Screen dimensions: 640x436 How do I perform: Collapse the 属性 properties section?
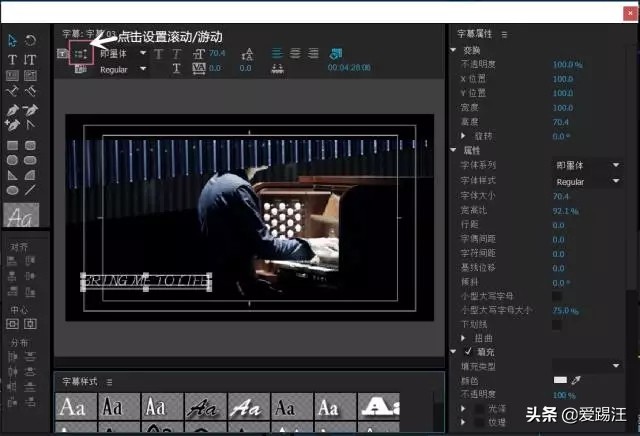pos(453,150)
